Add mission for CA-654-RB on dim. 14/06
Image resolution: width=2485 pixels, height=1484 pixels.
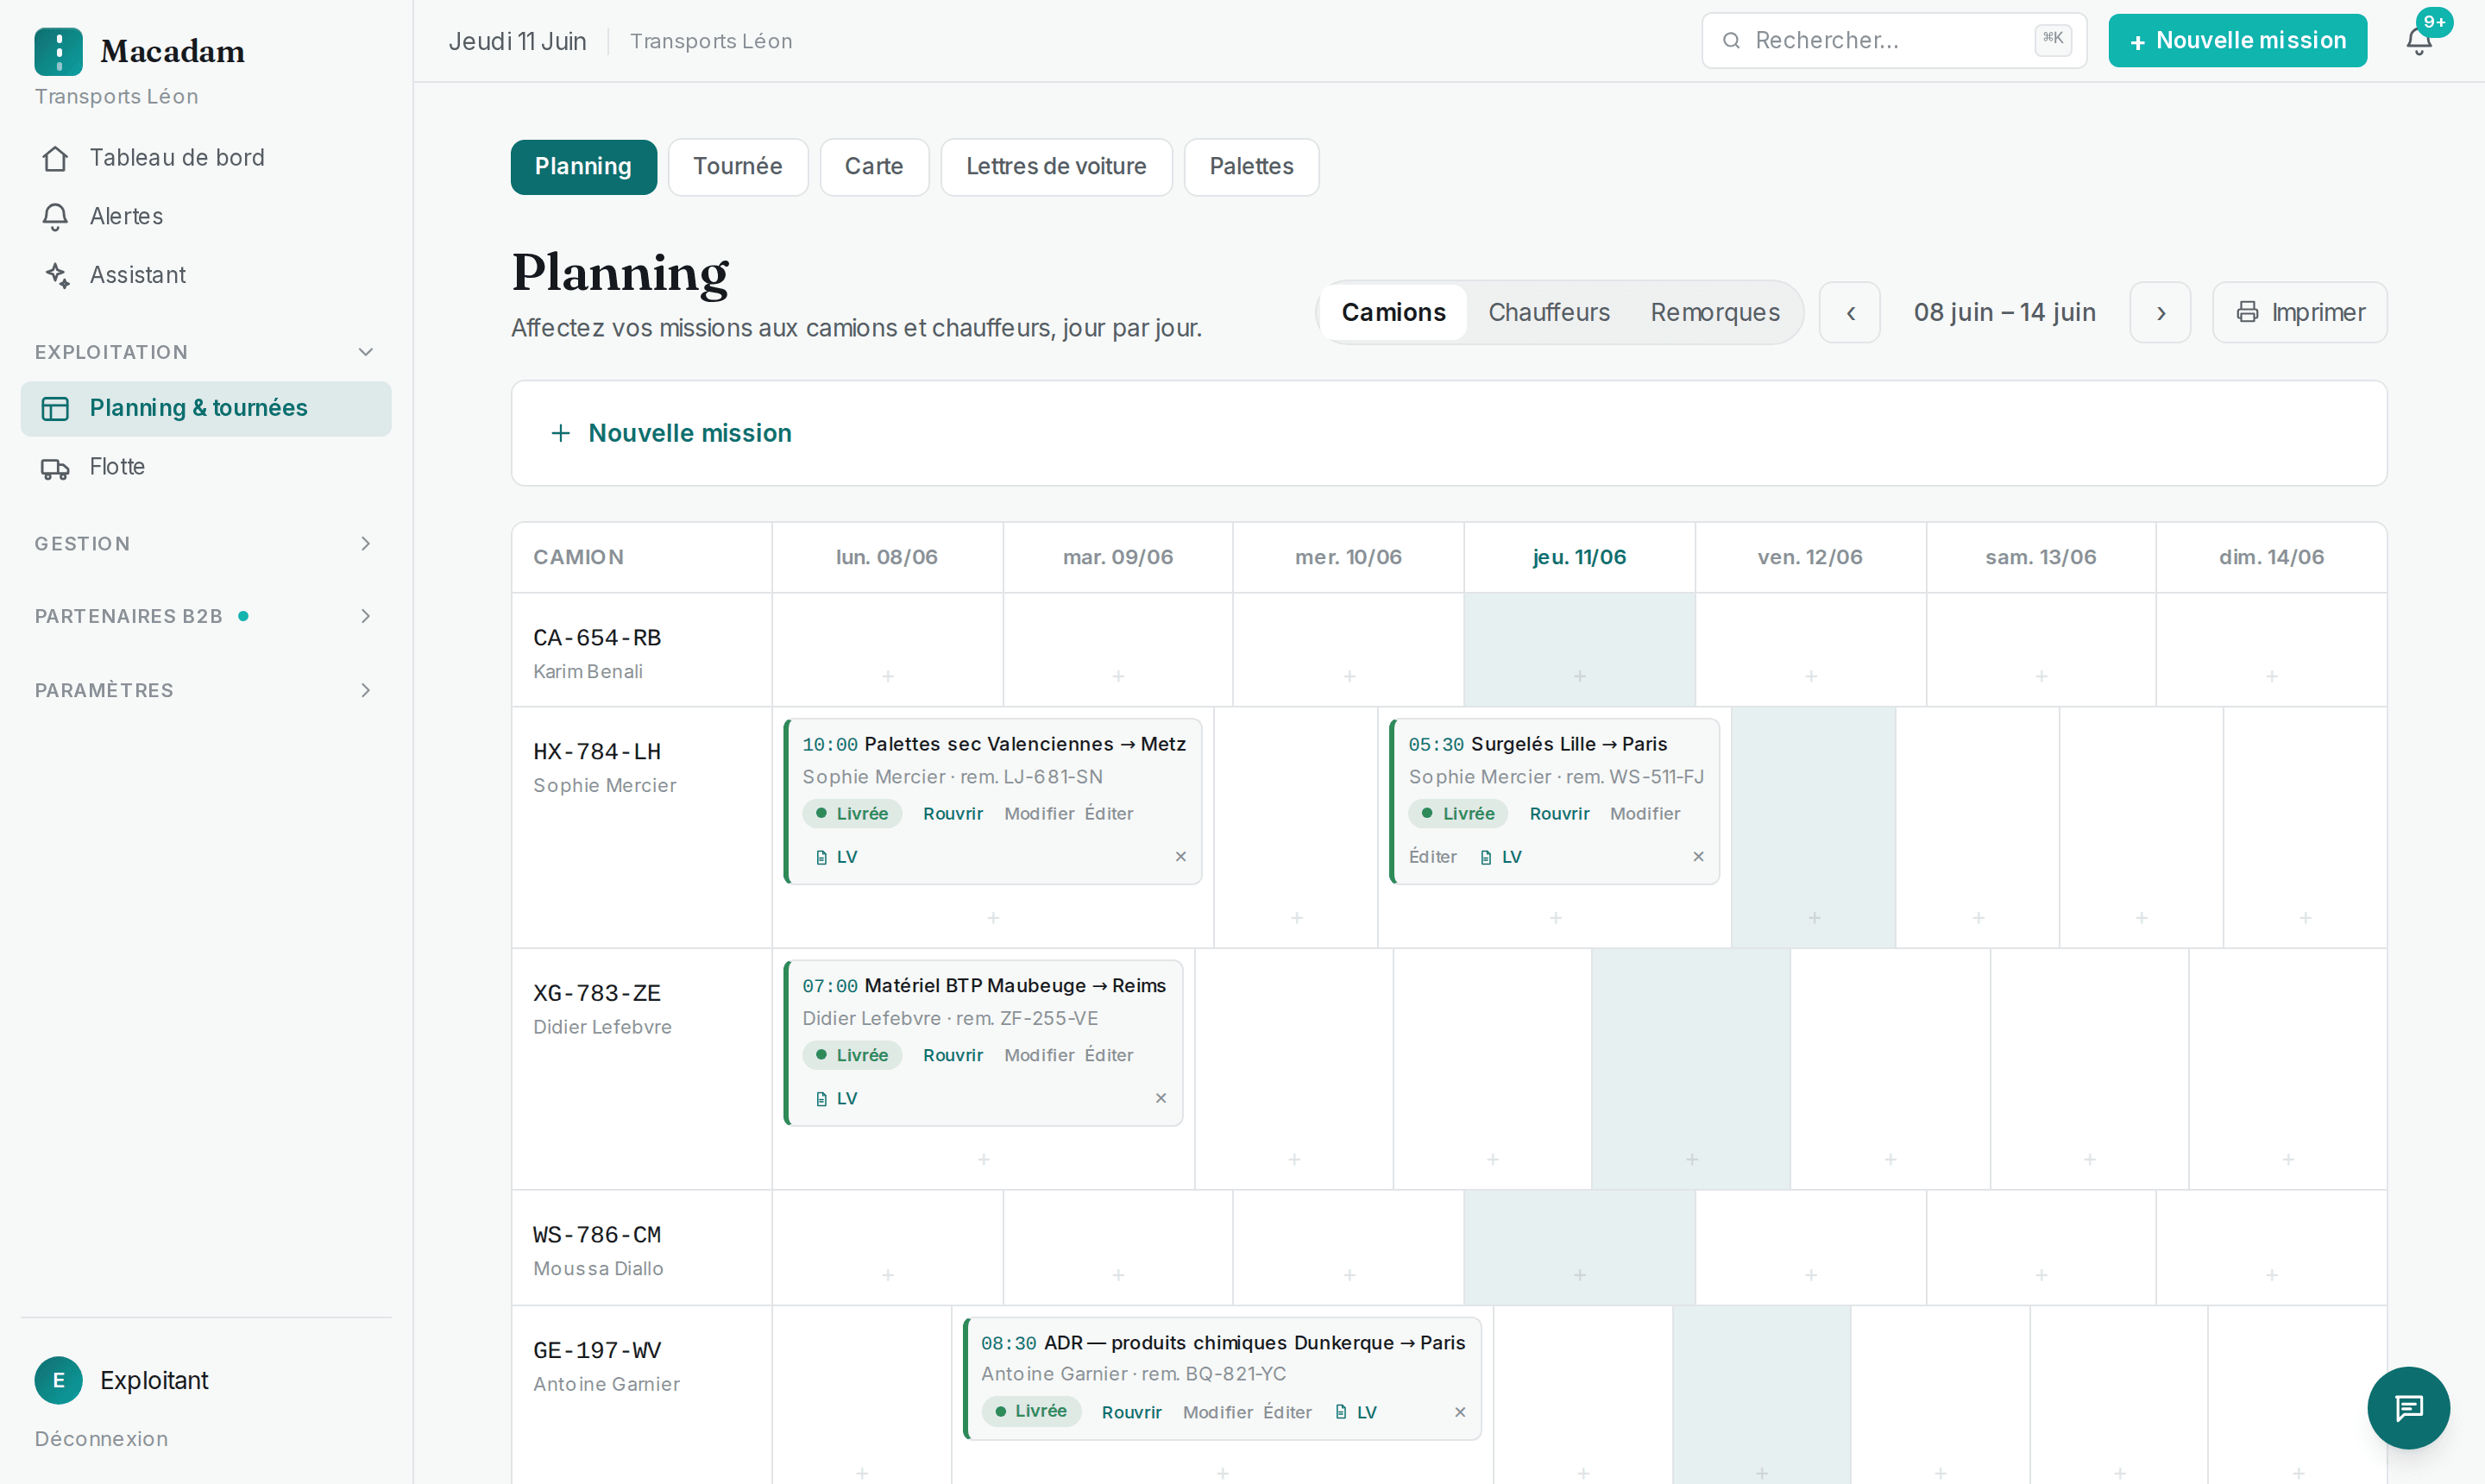tap(2272, 677)
